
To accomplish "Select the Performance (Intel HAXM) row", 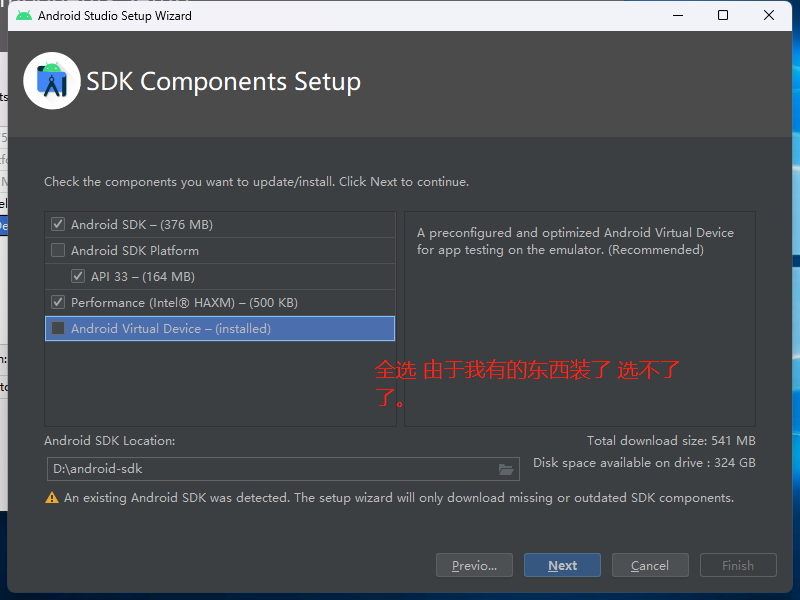I will coord(184,303).
